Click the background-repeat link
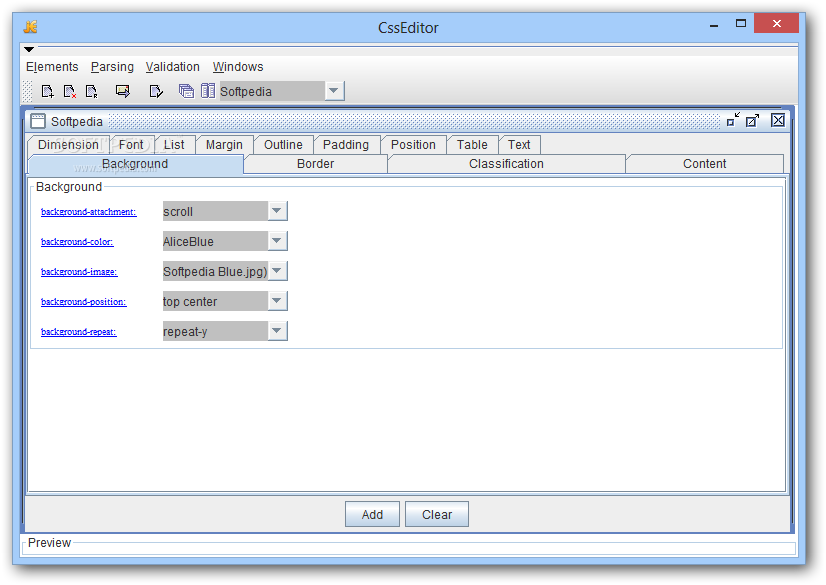The image size is (826, 585). (78, 332)
